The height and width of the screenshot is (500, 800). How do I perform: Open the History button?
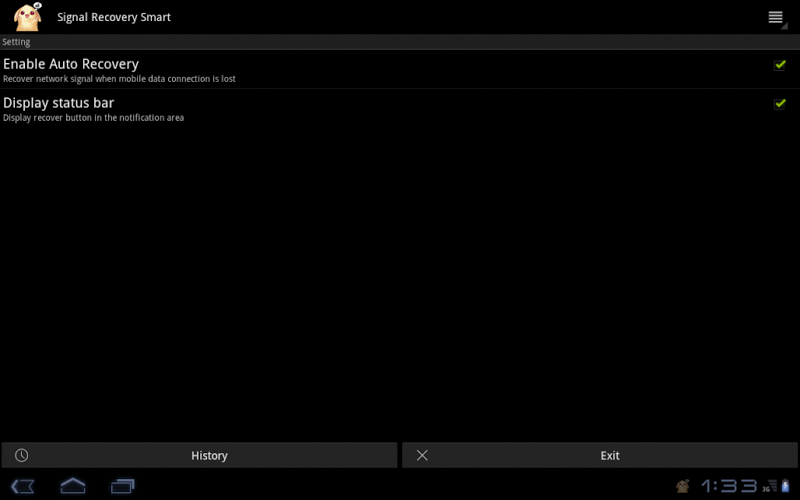tap(199, 455)
